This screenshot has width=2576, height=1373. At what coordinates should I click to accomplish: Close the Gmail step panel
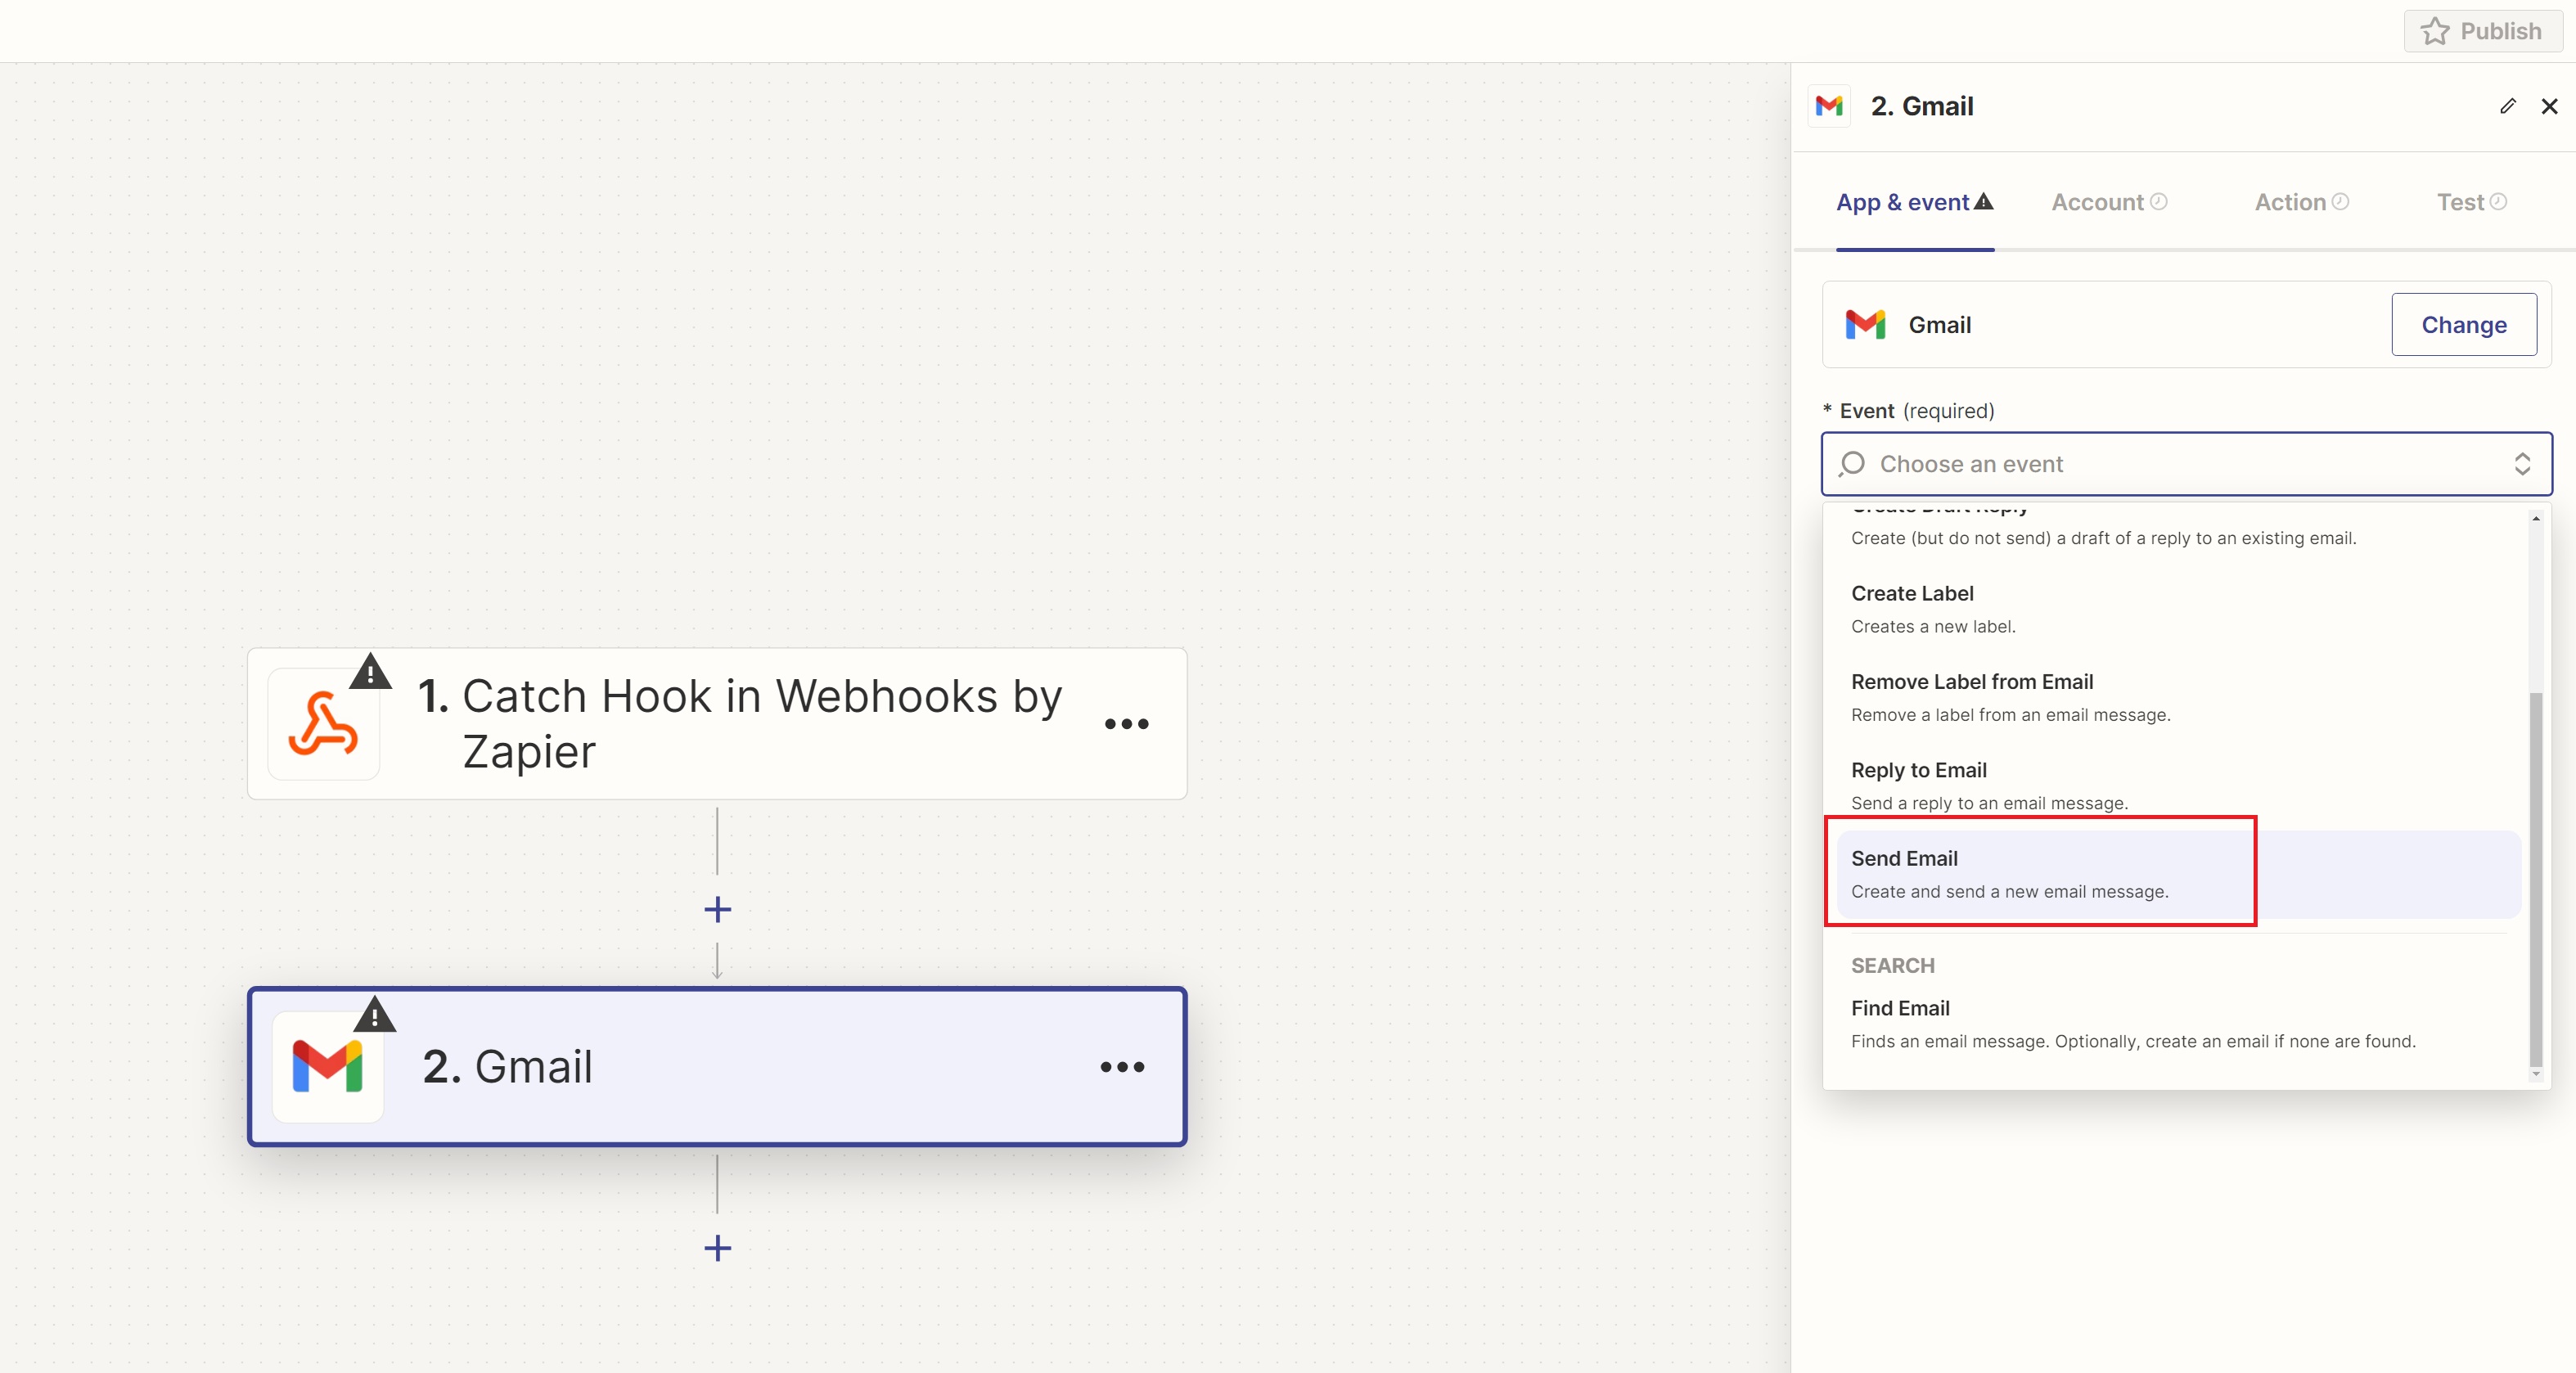pos(2549,106)
